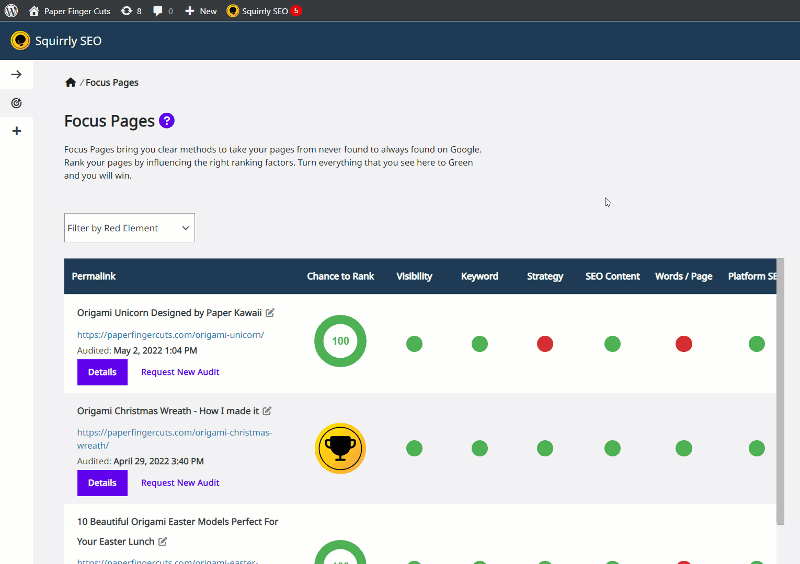Click the plus sidebar icon
800x564 pixels.
coord(16,131)
